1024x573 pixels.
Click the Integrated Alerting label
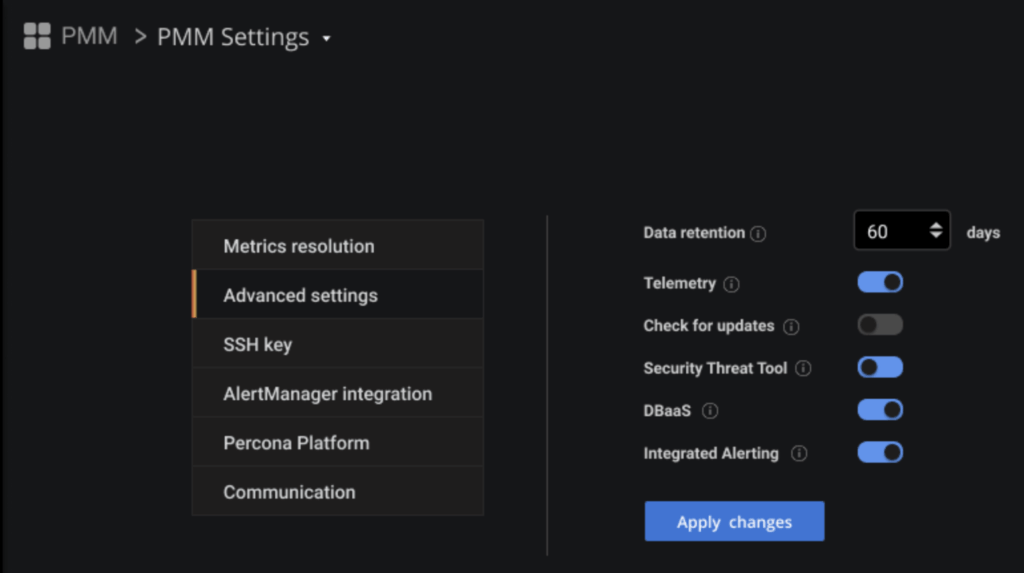point(711,453)
